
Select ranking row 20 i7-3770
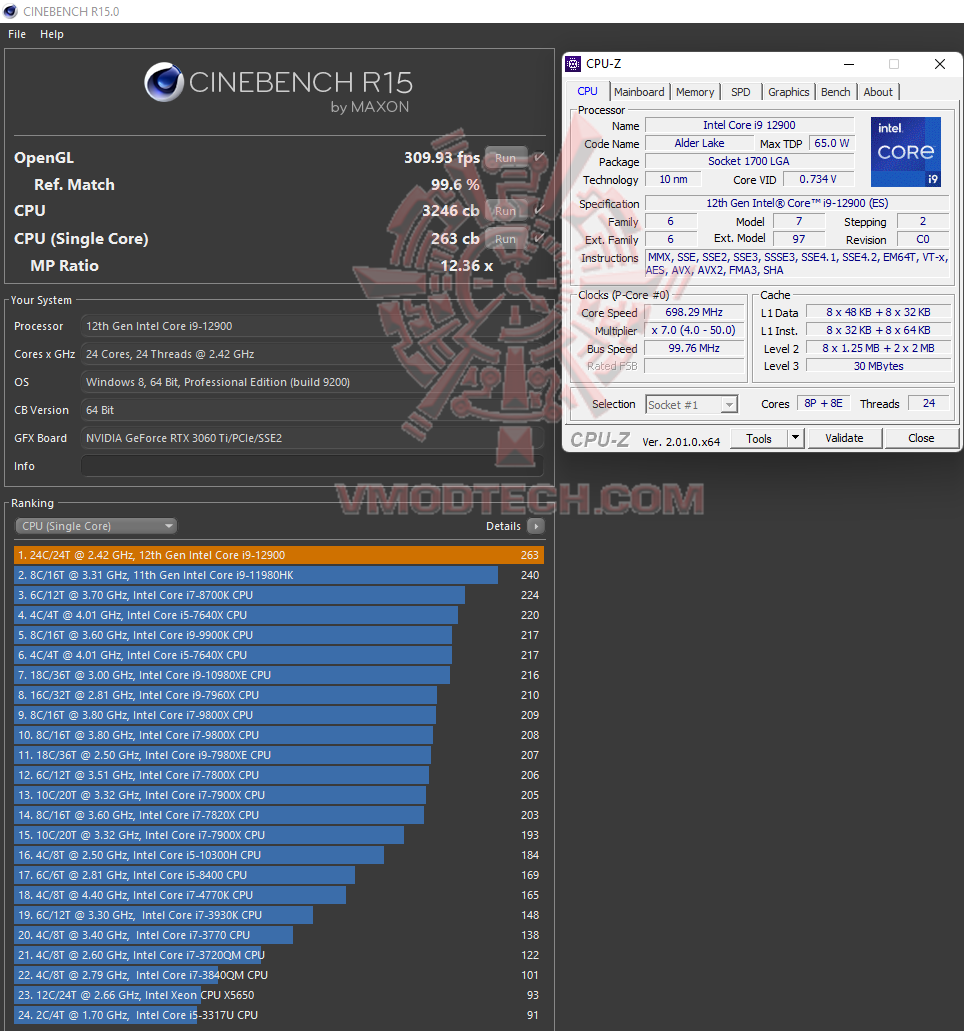click(279, 935)
